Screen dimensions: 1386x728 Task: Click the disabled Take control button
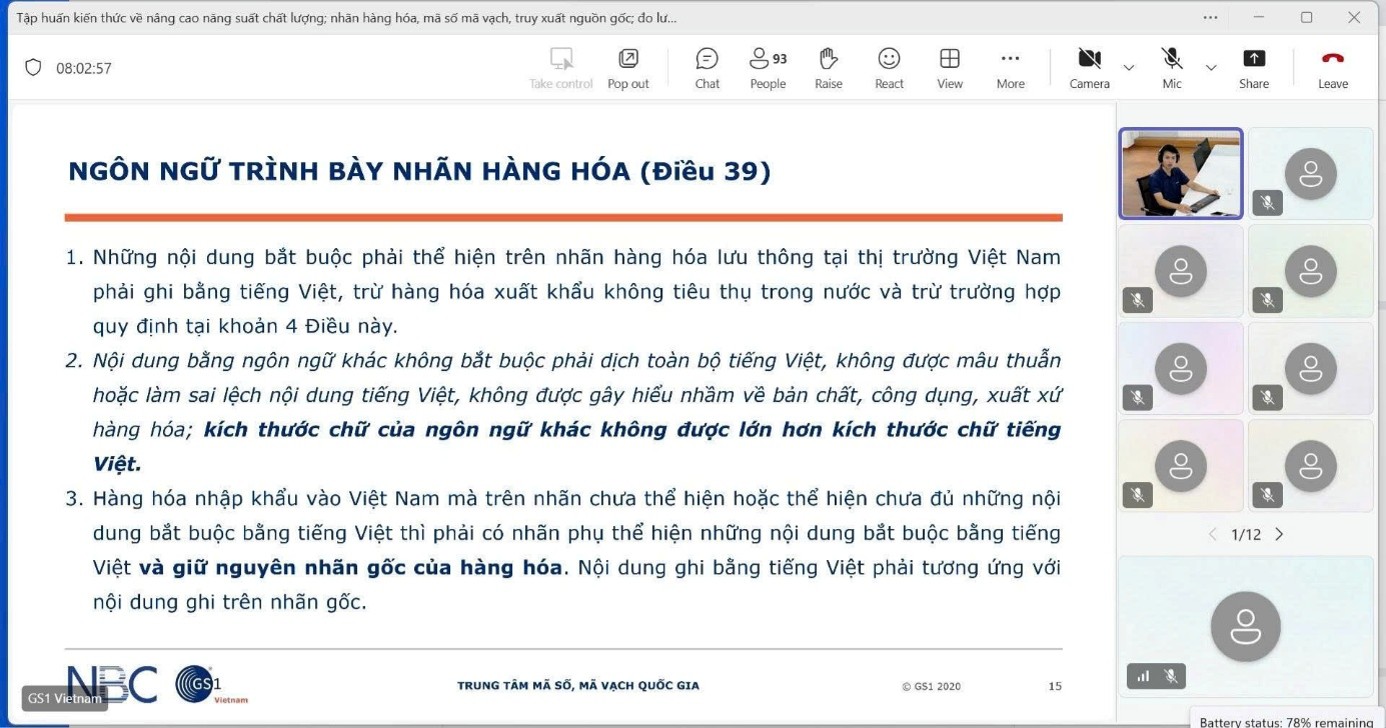[x=561, y=68]
